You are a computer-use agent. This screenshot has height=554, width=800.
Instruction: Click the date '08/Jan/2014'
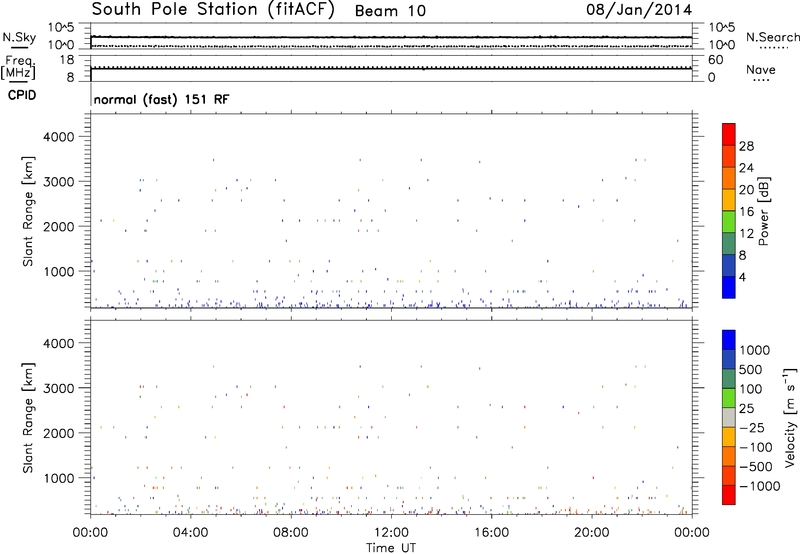(x=639, y=10)
